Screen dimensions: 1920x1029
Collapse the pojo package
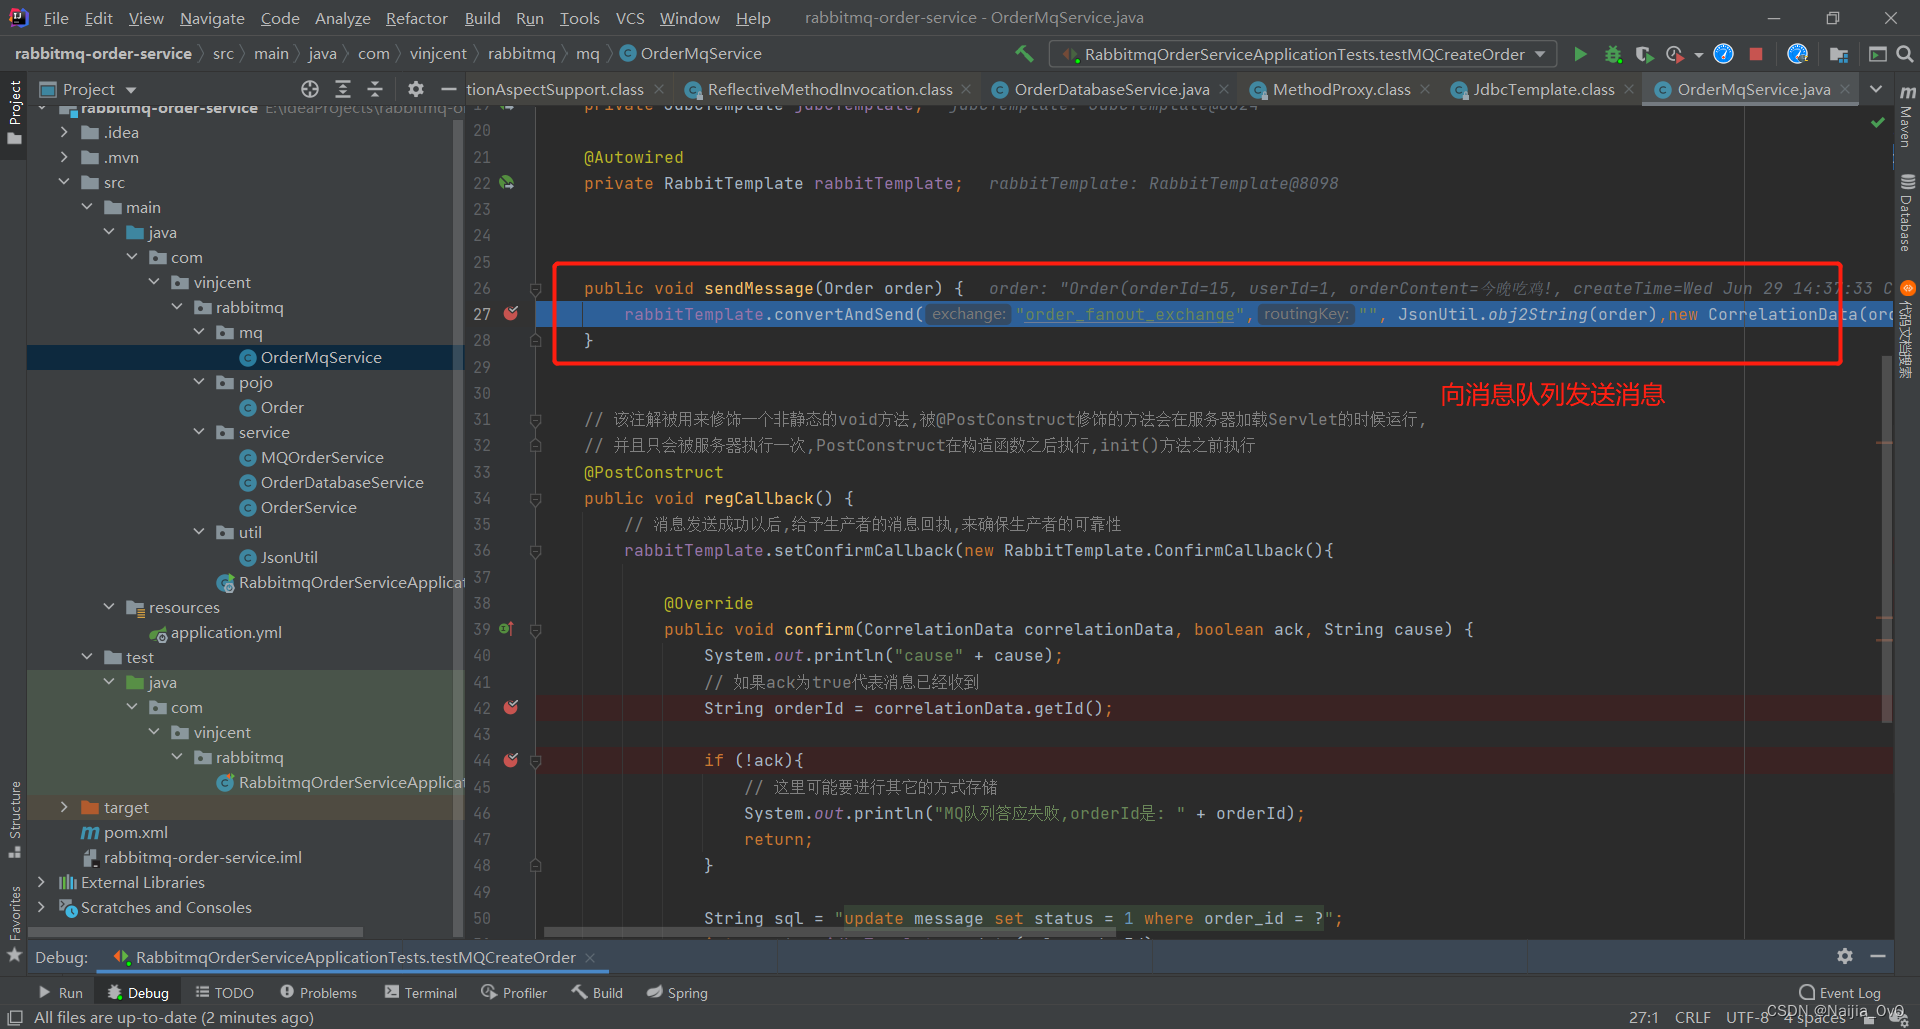coord(199,382)
